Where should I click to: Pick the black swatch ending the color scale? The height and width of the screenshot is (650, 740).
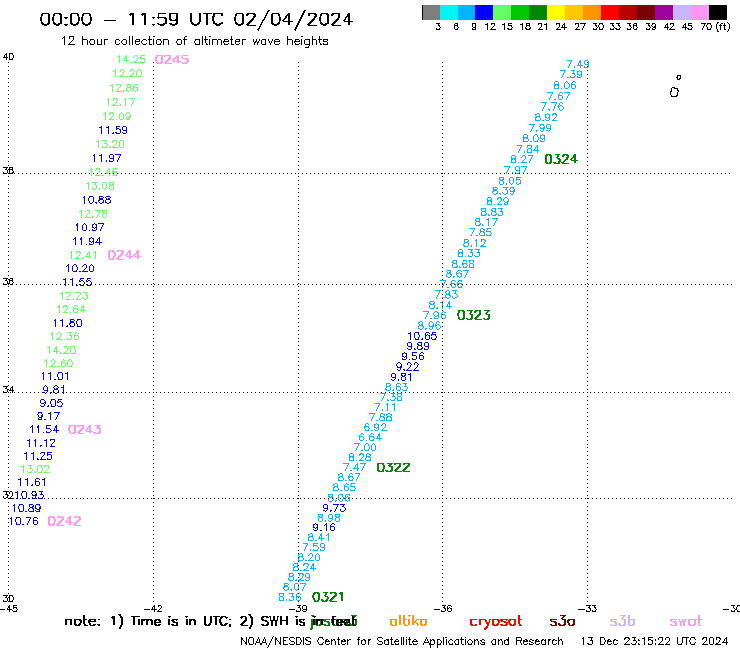pyautogui.click(x=718, y=12)
